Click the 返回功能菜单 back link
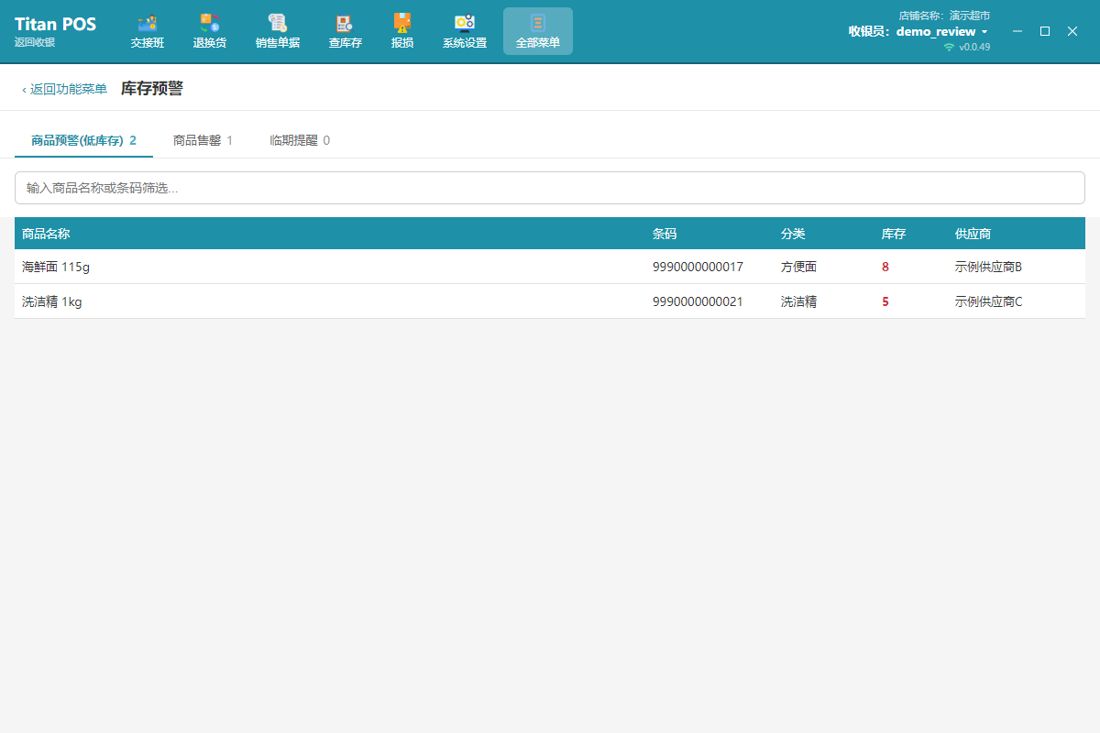The height and width of the screenshot is (733, 1100). click(x=65, y=89)
